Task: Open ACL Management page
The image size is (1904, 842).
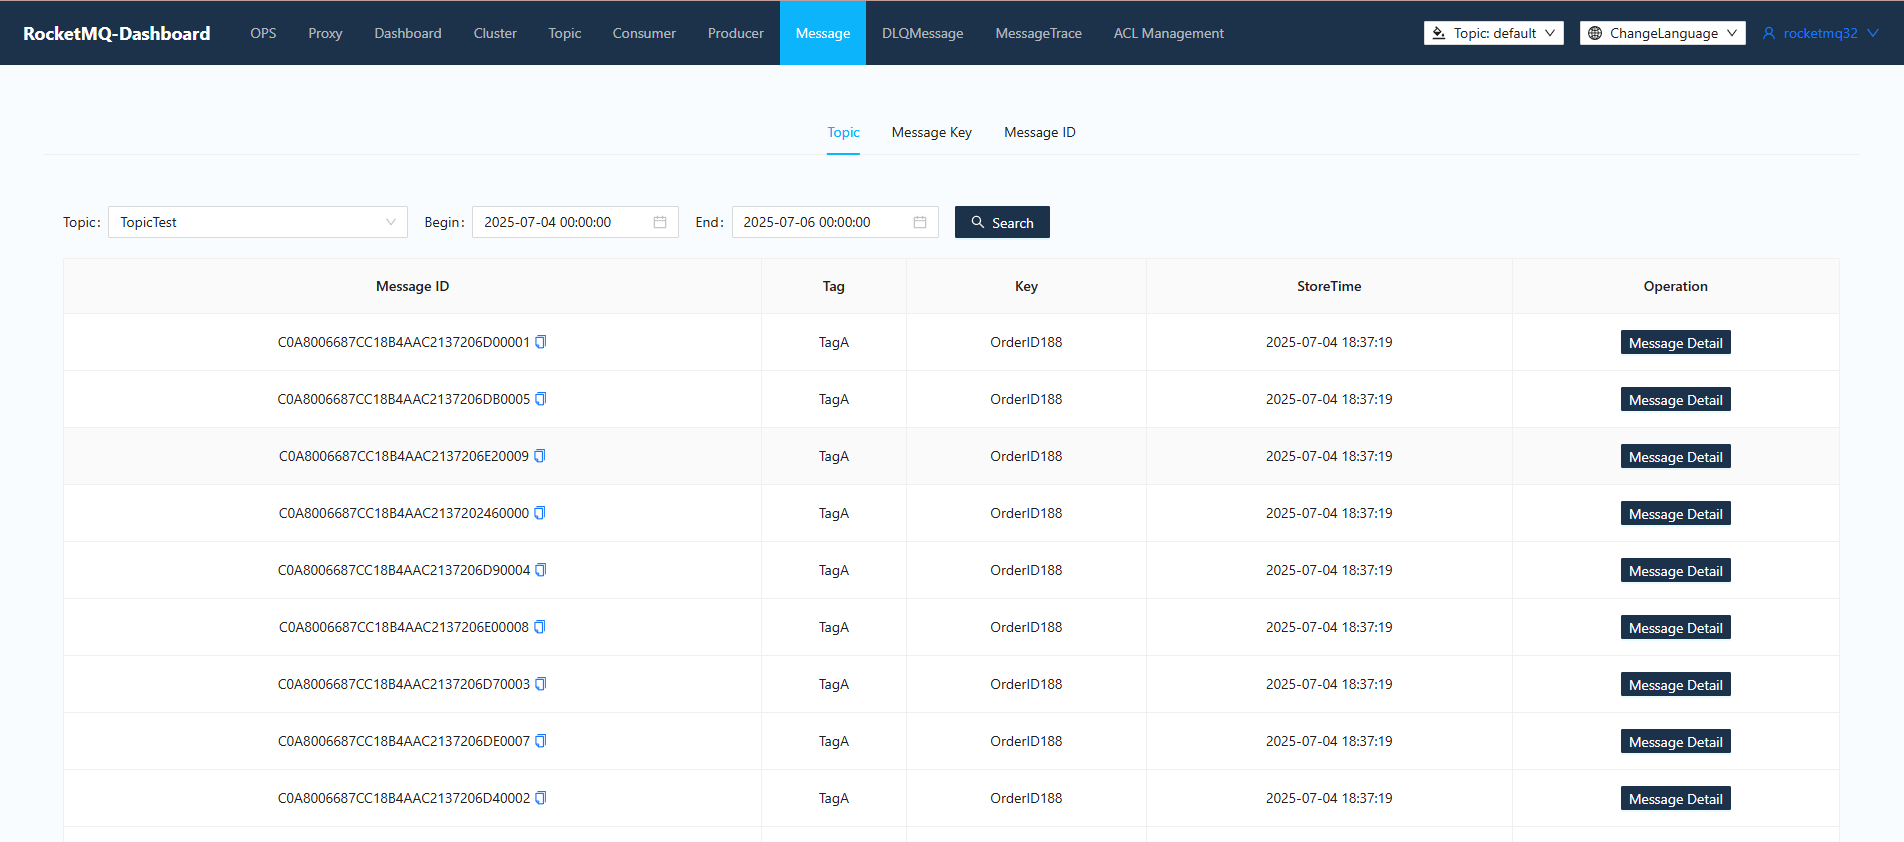Action: 1169,33
